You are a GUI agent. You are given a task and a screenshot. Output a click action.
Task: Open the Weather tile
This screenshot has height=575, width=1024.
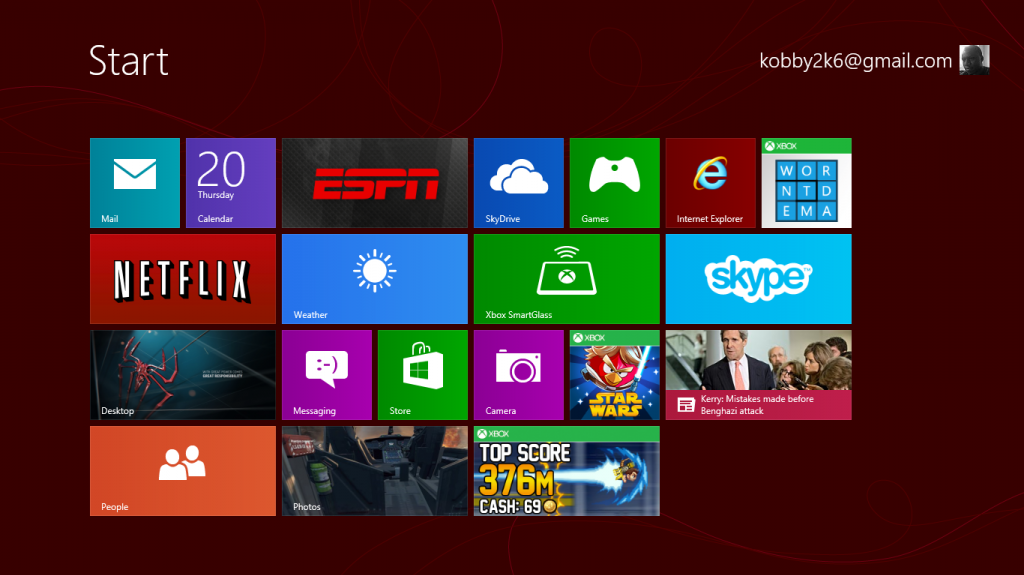tap(375, 279)
